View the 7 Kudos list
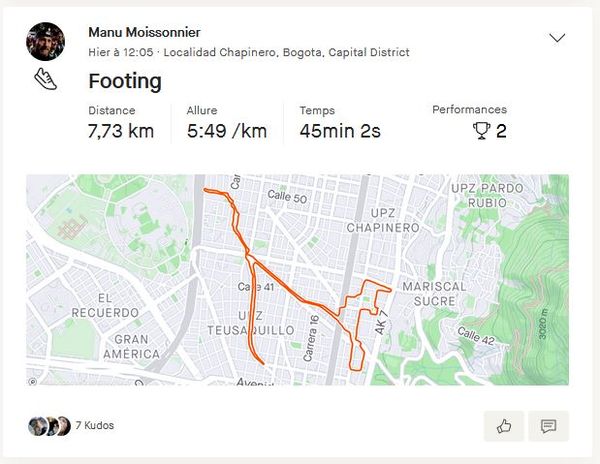Screen dimensions: 600x464 (95, 426)
